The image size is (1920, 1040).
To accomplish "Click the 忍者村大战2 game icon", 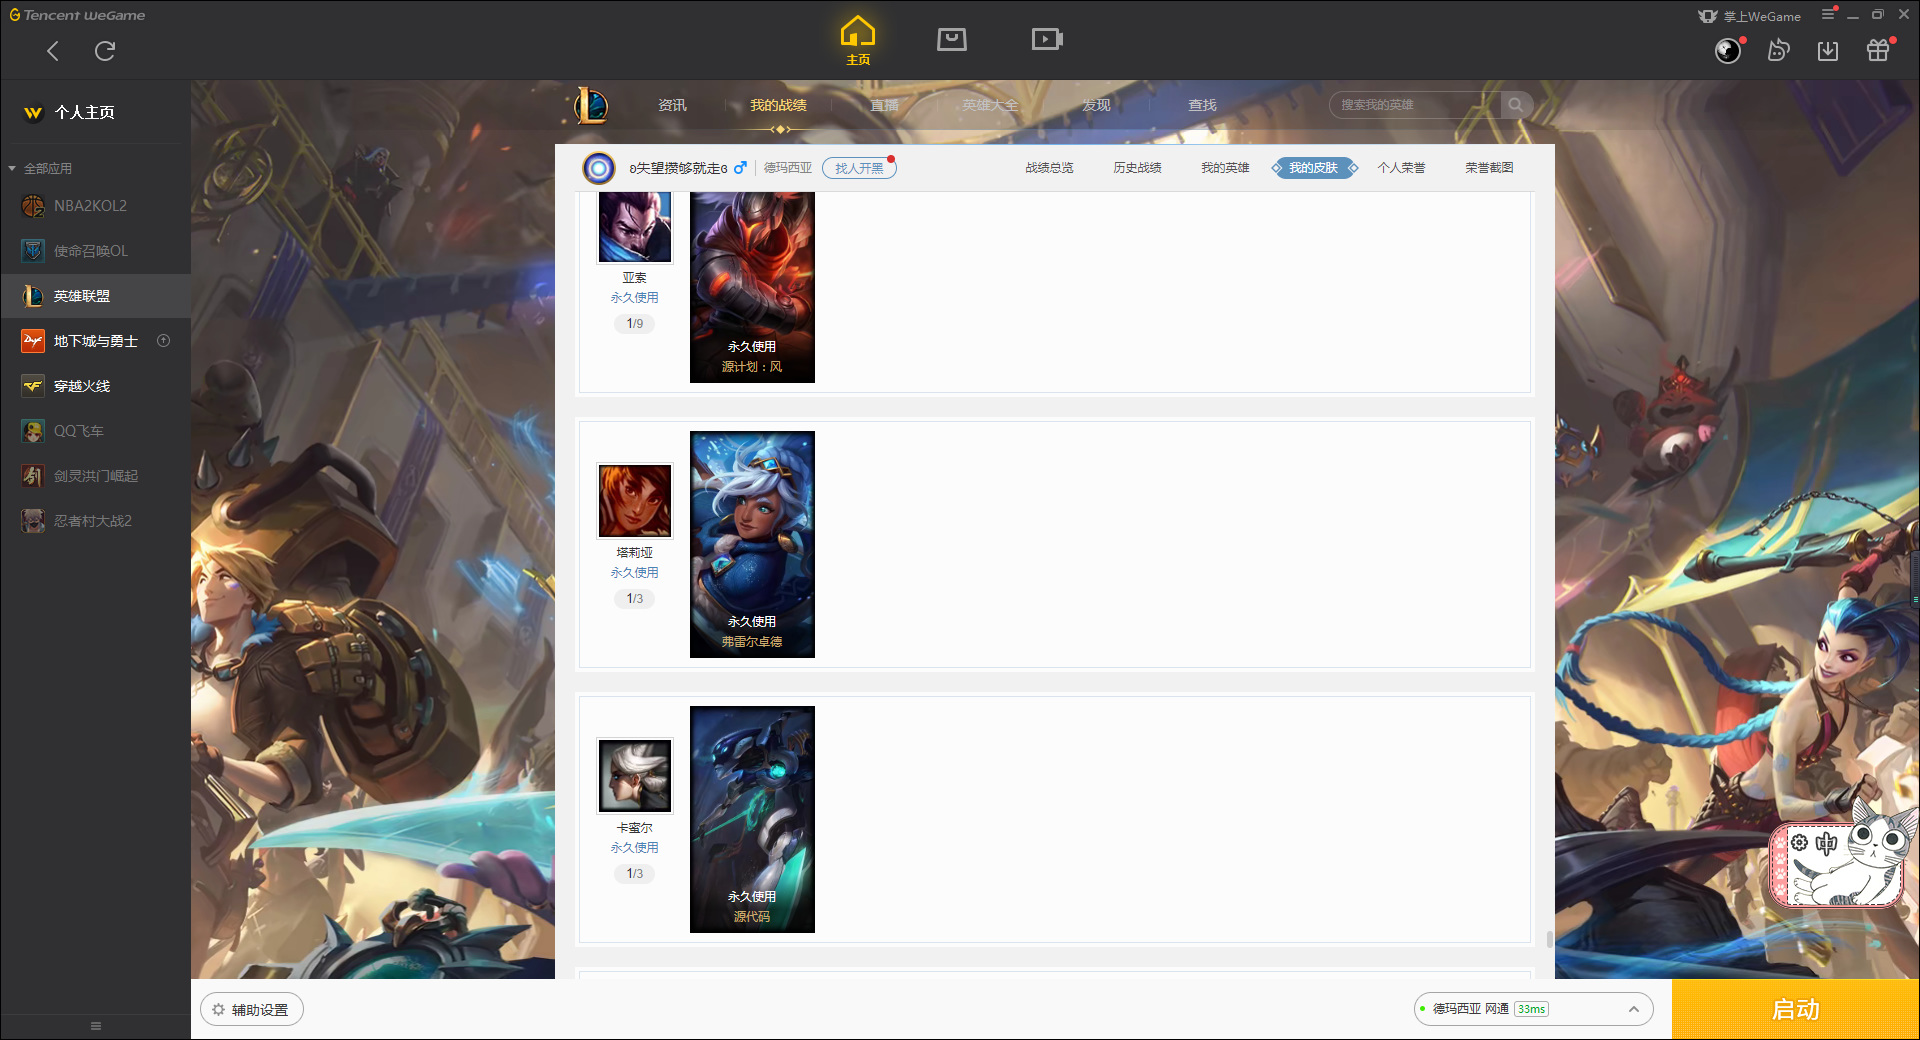I will coord(33,521).
